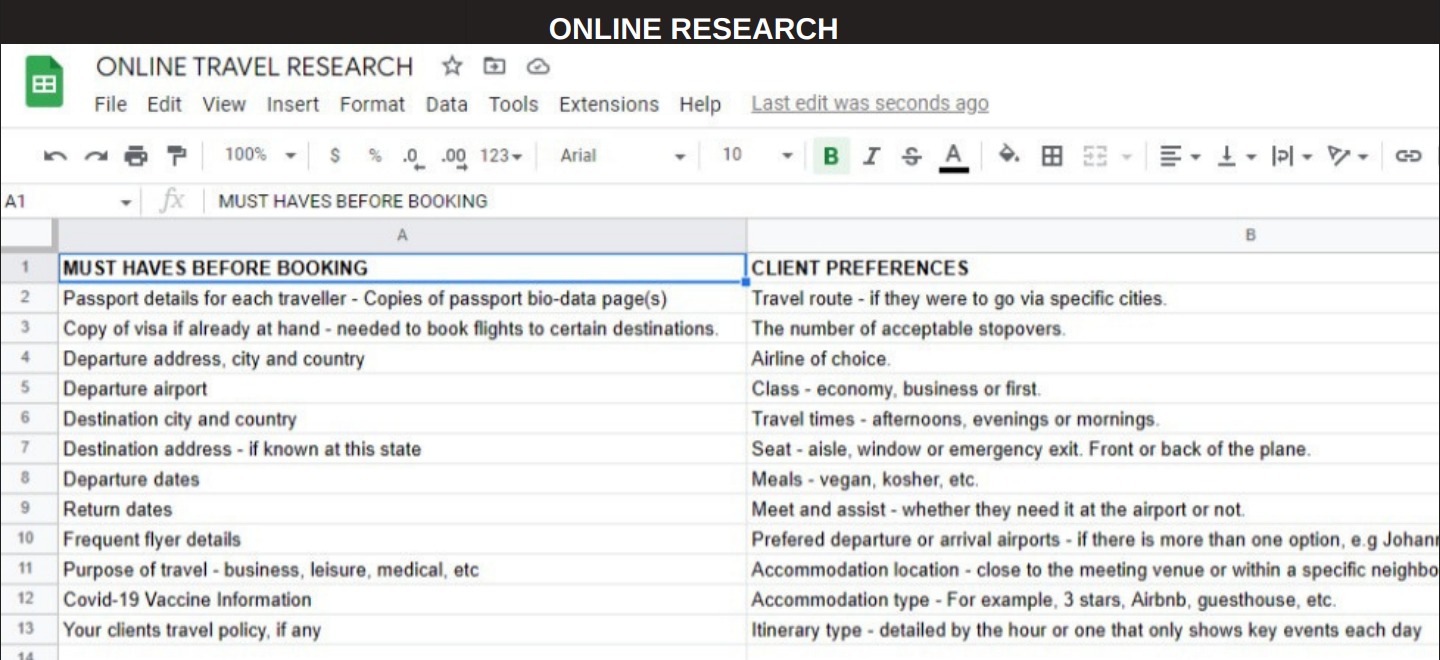This screenshot has height=660, width=1440.
Task: Select cell containing 'Frequent flyer details'
Action: (400, 539)
